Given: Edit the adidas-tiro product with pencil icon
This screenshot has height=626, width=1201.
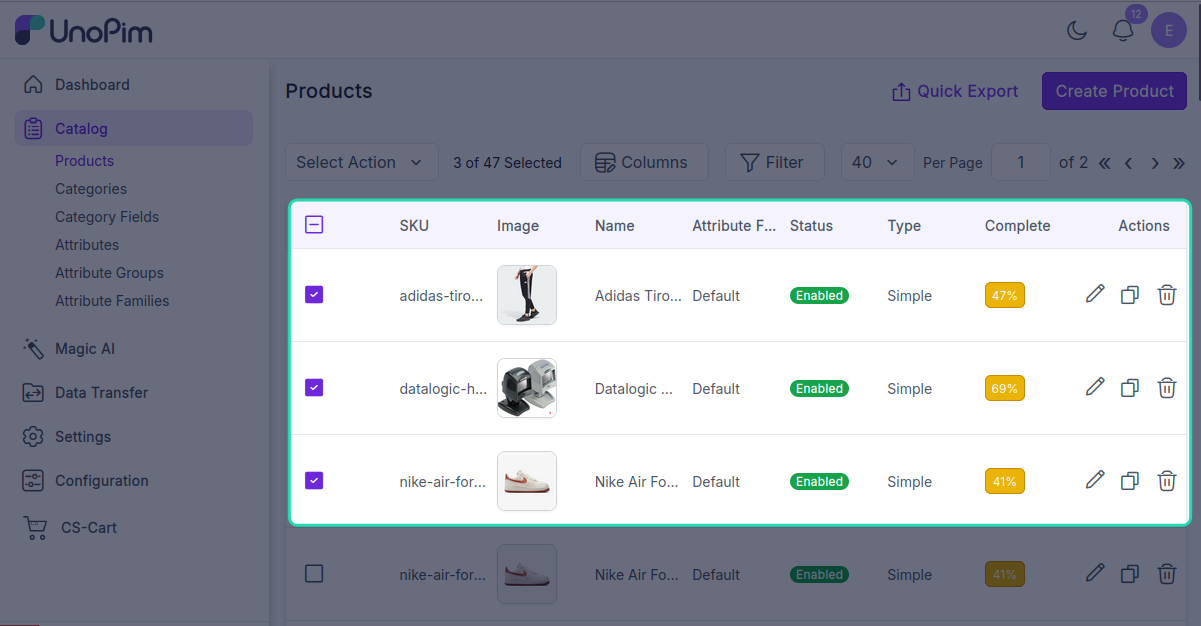Looking at the screenshot, I should coord(1095,294).
